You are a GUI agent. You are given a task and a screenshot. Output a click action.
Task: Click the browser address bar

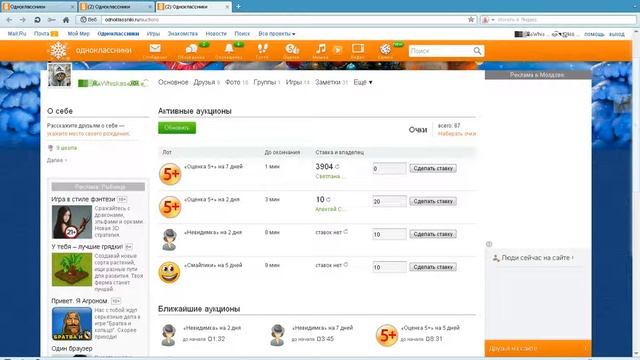click(284, 20)
